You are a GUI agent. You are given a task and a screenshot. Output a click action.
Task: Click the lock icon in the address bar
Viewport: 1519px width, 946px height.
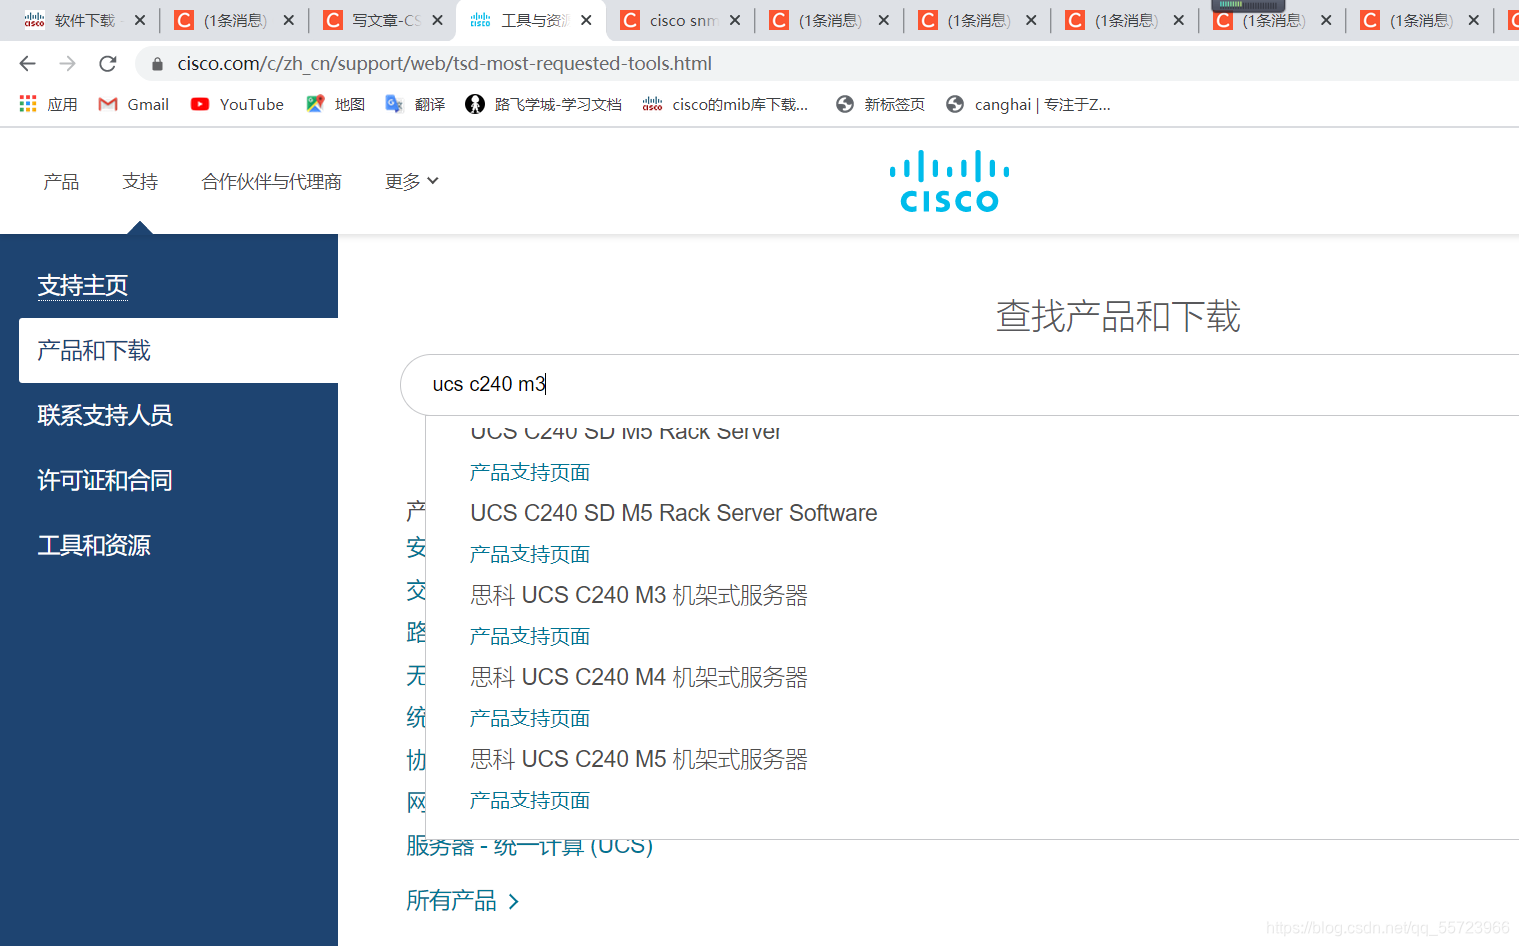157,64
